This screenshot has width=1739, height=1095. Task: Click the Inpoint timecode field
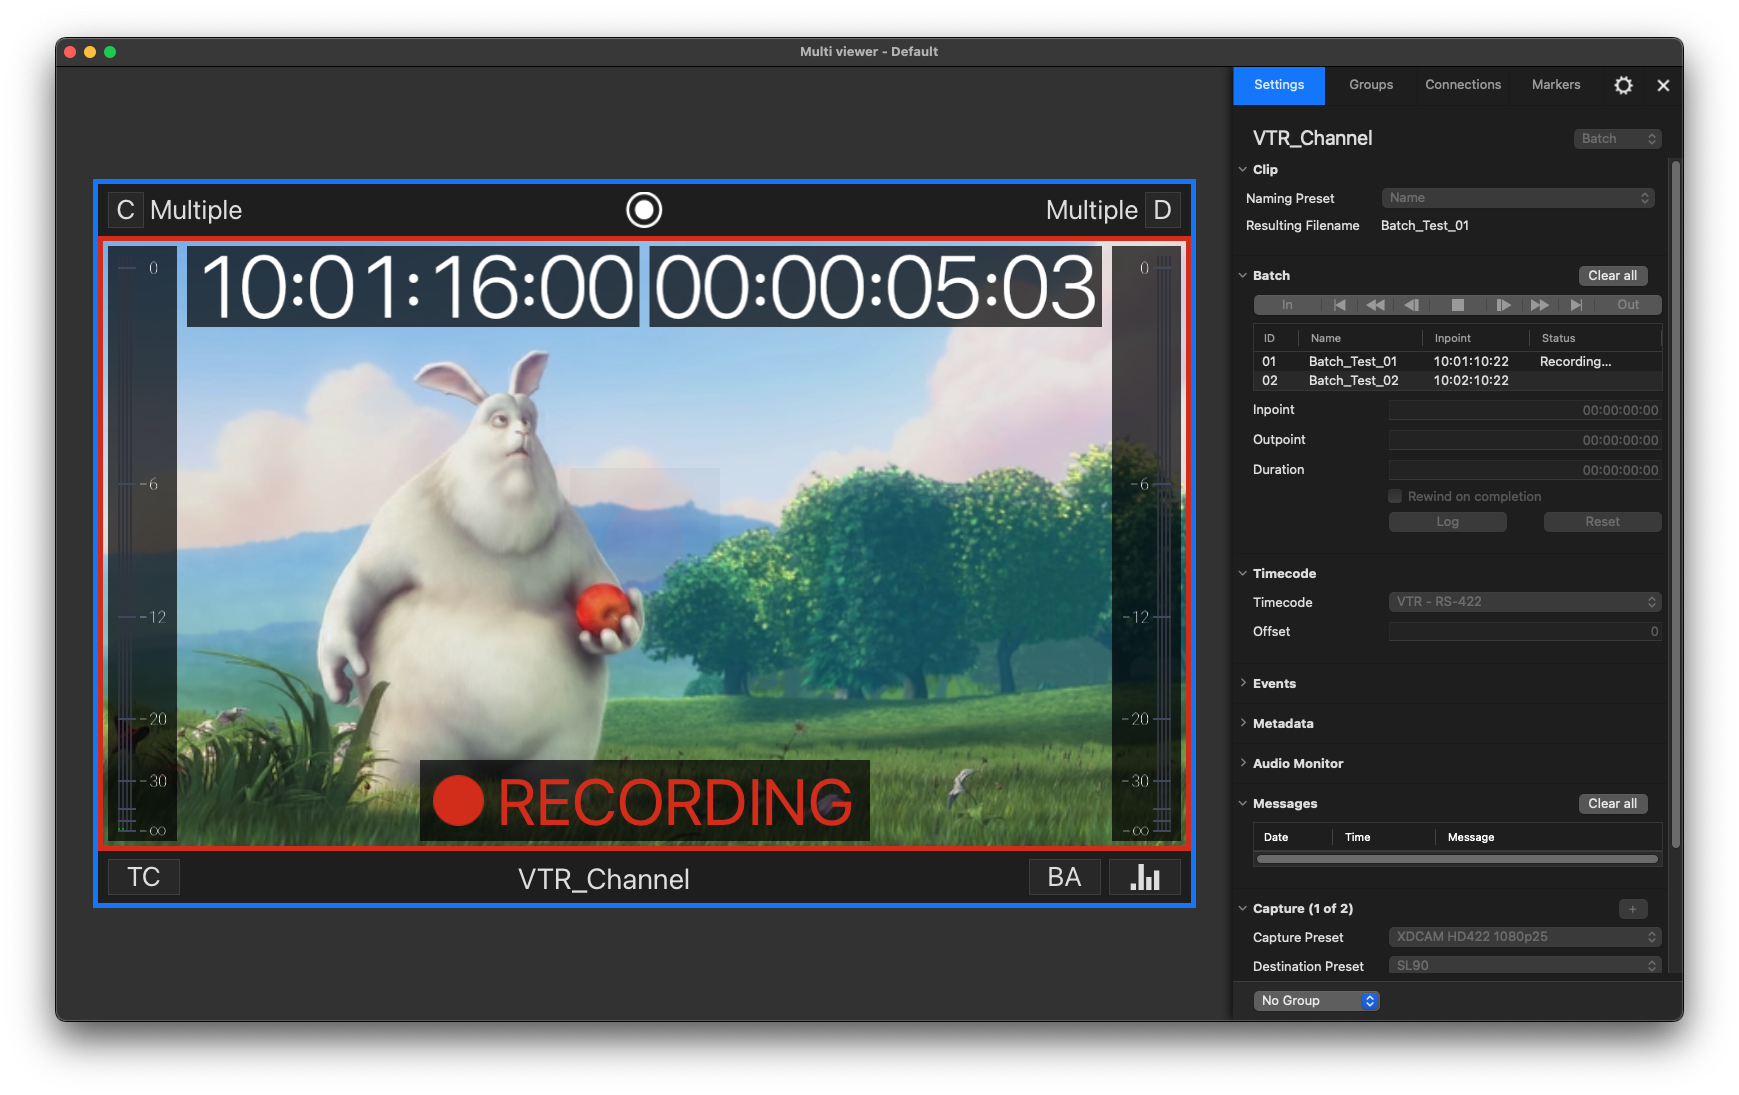click(1525, 411)
